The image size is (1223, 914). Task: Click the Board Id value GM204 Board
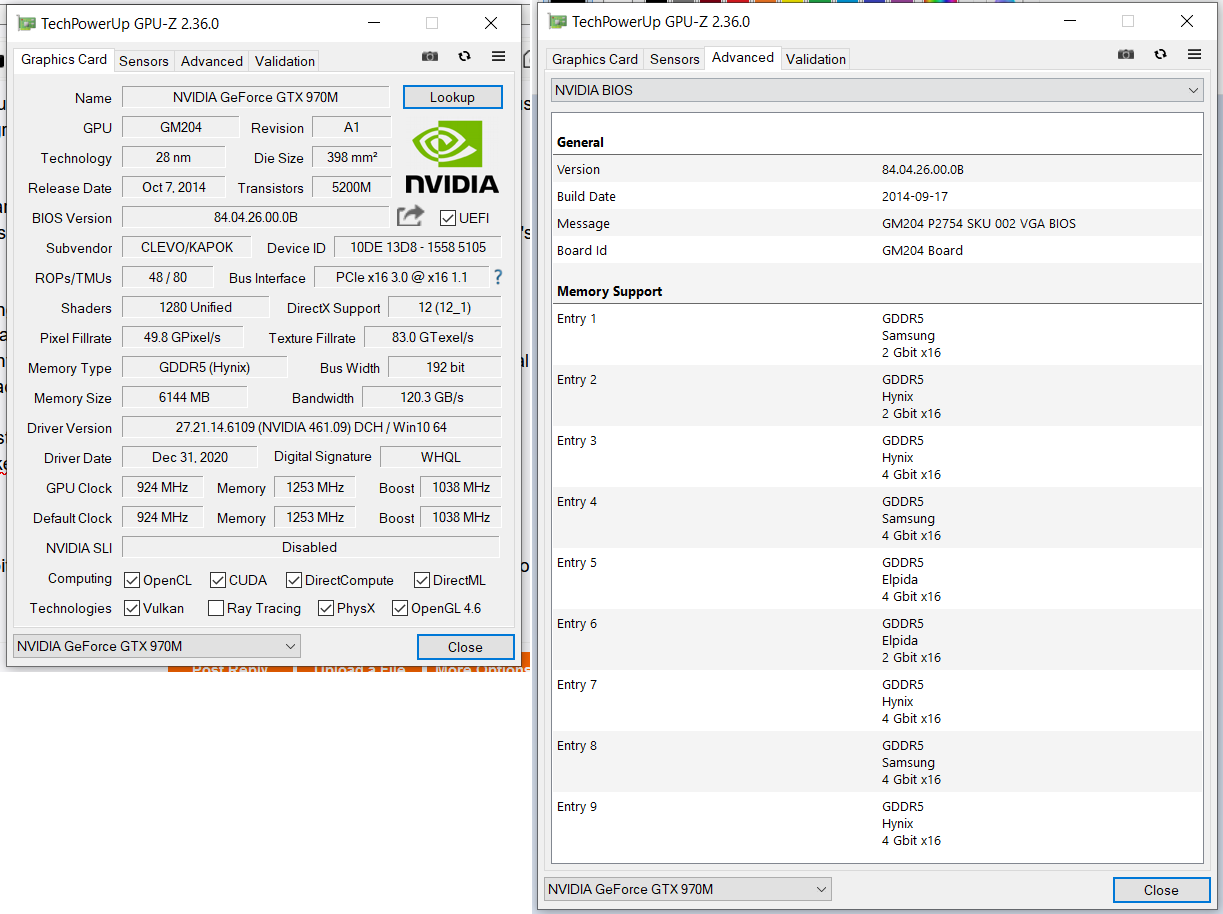click(922, 251)
